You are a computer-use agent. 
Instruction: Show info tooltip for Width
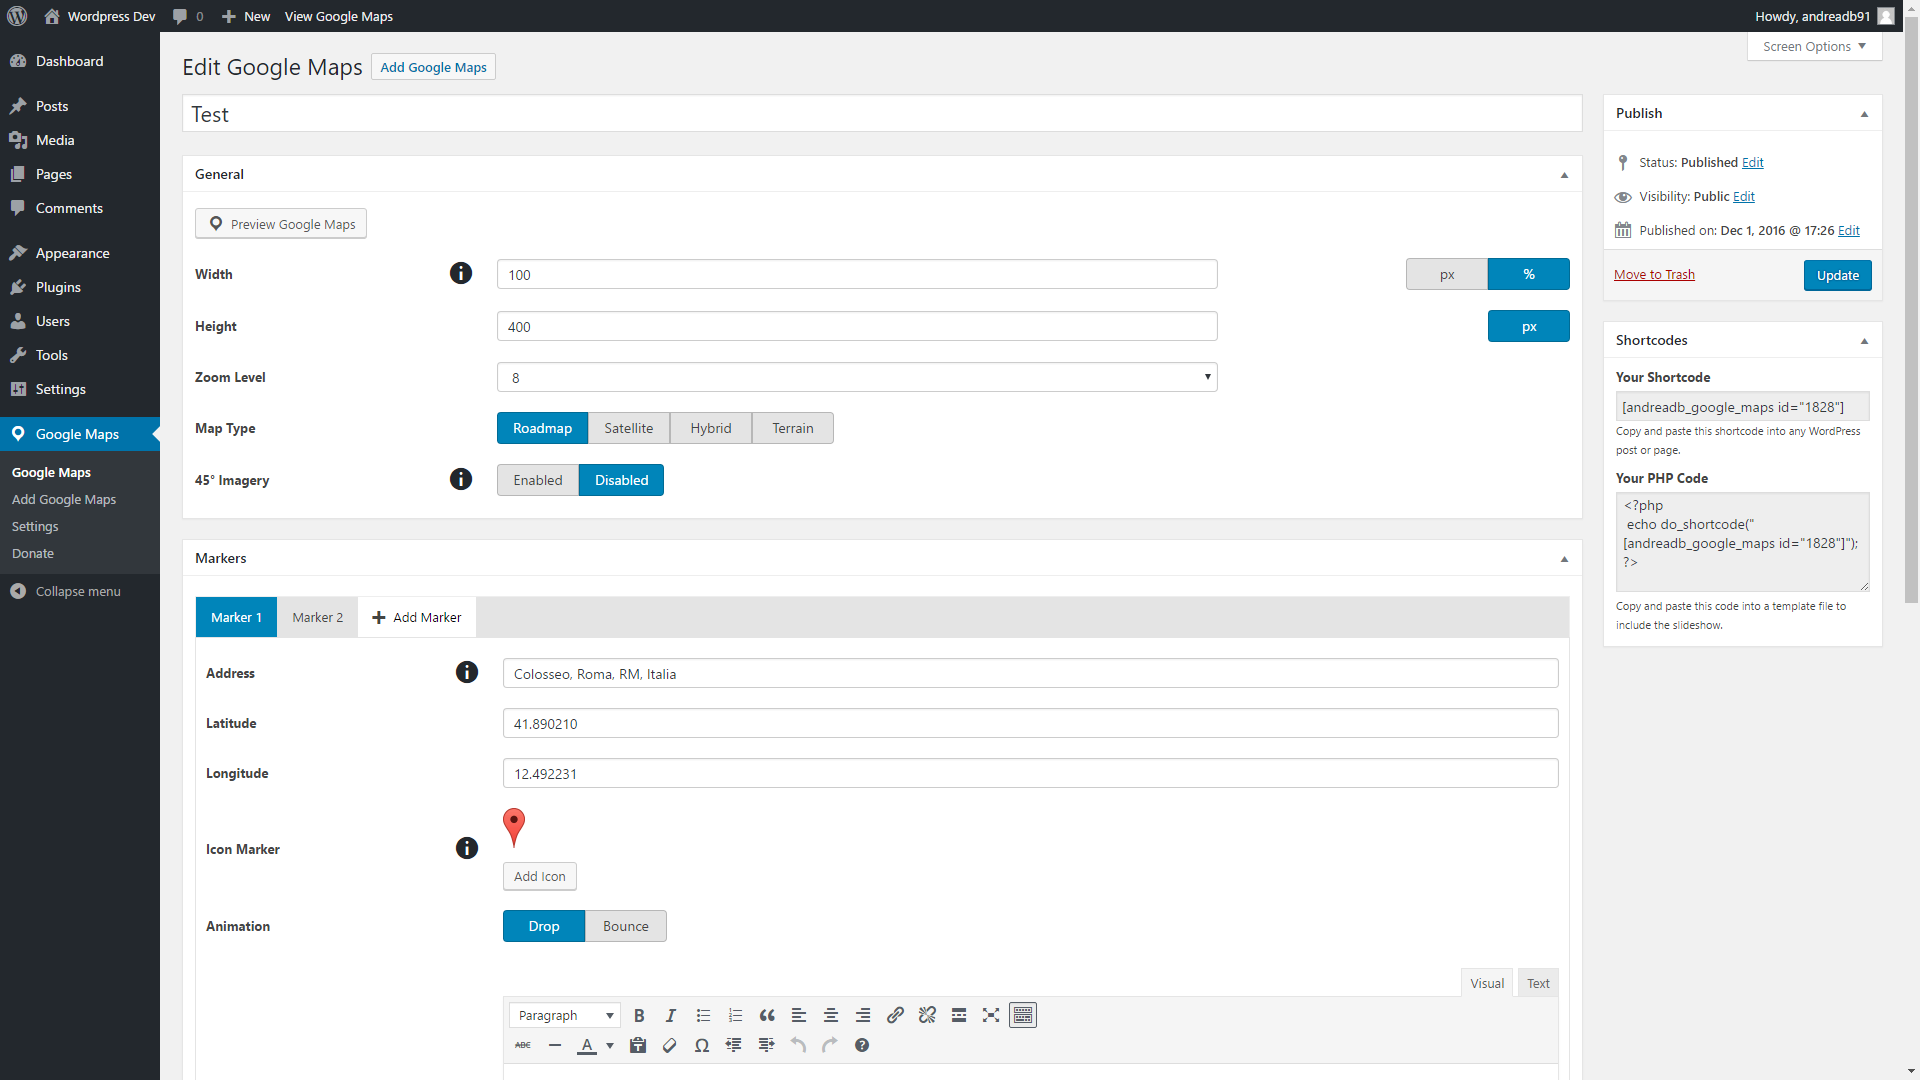(x=461, y=273)
